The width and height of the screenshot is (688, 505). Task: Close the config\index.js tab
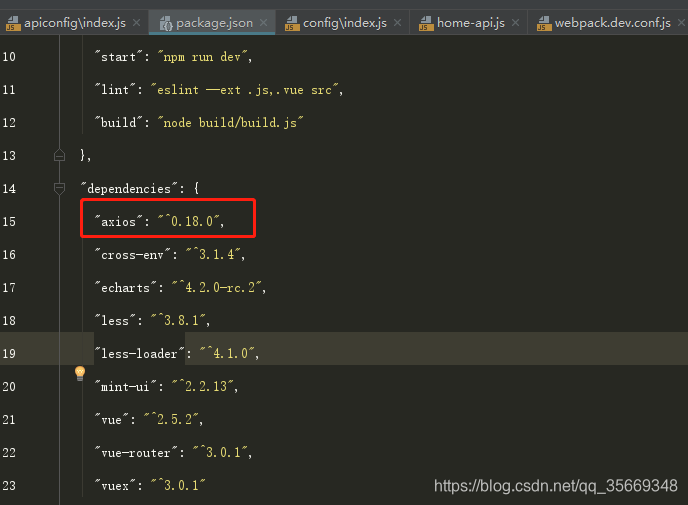click(398, 22)
